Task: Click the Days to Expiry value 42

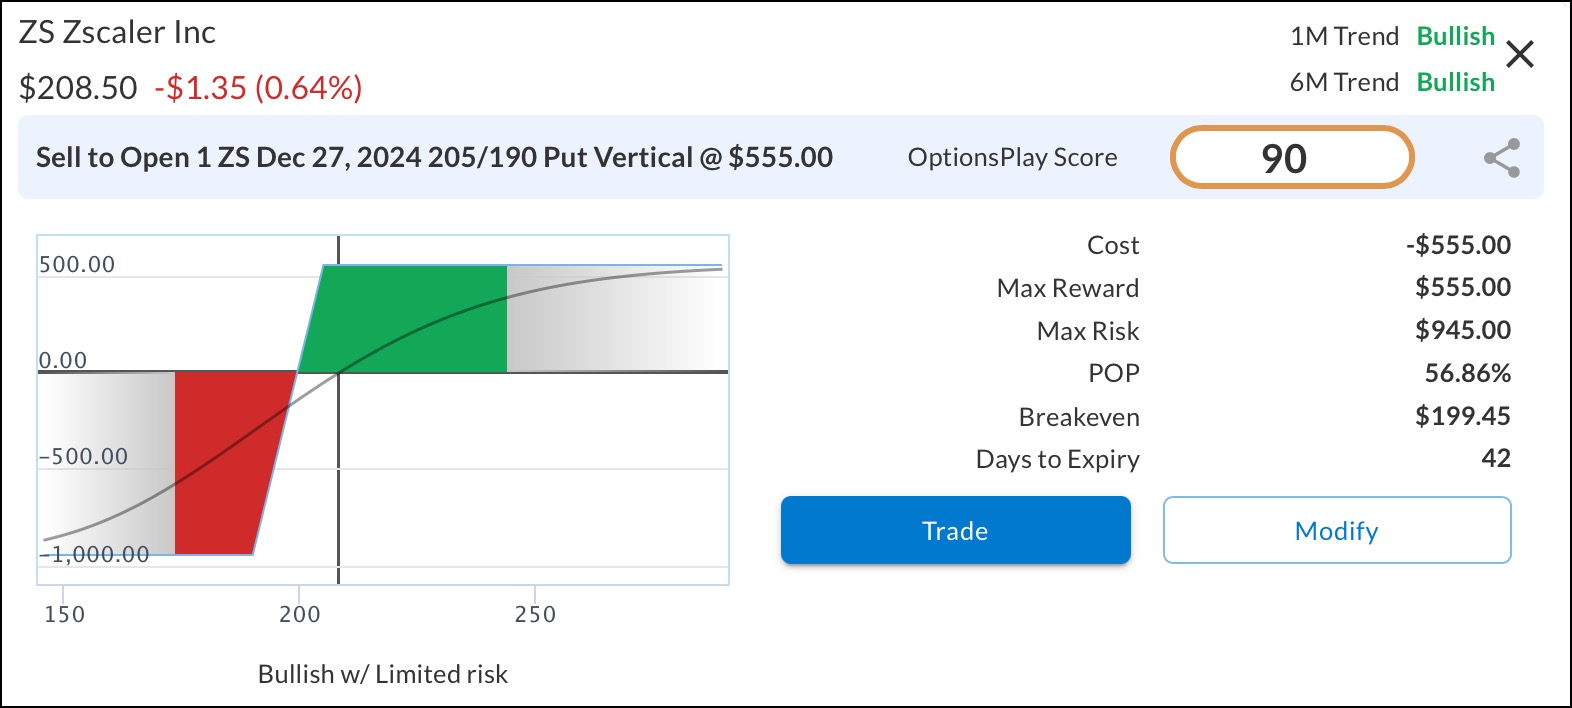Action: coord(1495,459)
